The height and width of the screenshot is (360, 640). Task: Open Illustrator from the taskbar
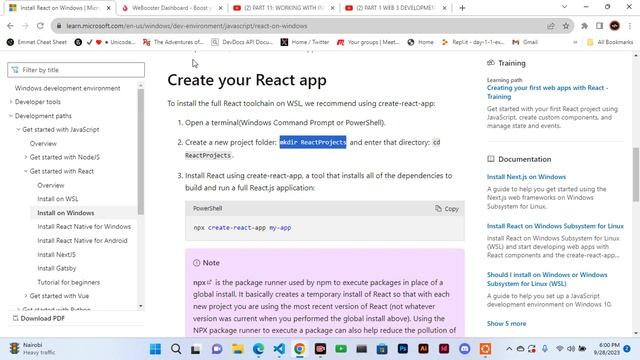pyautogui.click(x=423, y=349)
